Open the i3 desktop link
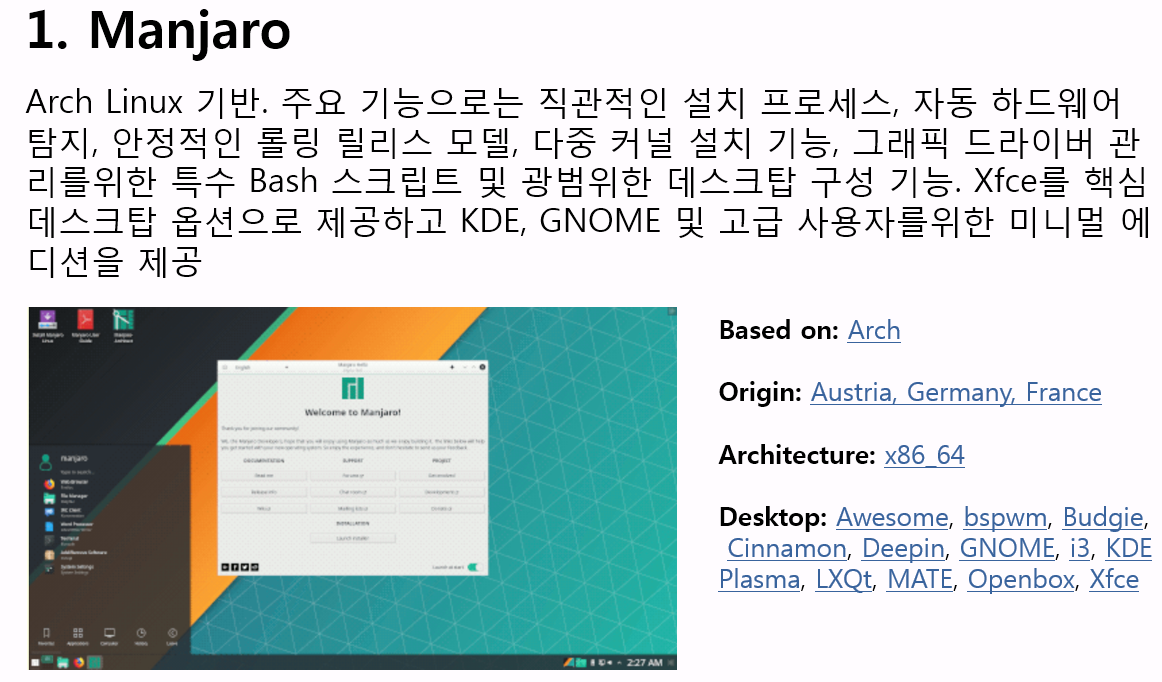 [1080, 549]
